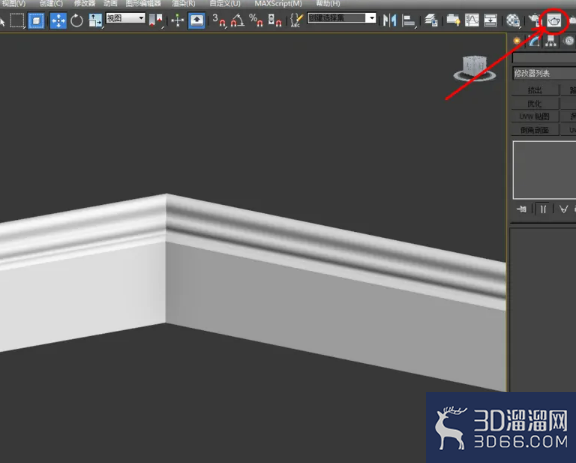Open the 视图 reference coordinate system dropdown
Viewport: 576px width, 463px height.
125,18
